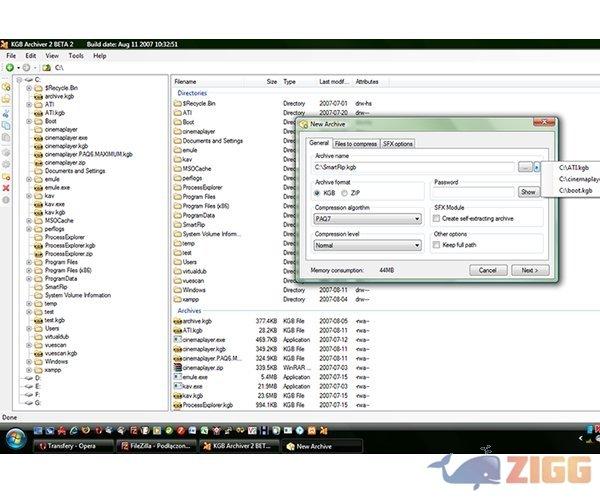
Task: Open the Compression level Normal dropdown
Action: [x=367, y=245]
